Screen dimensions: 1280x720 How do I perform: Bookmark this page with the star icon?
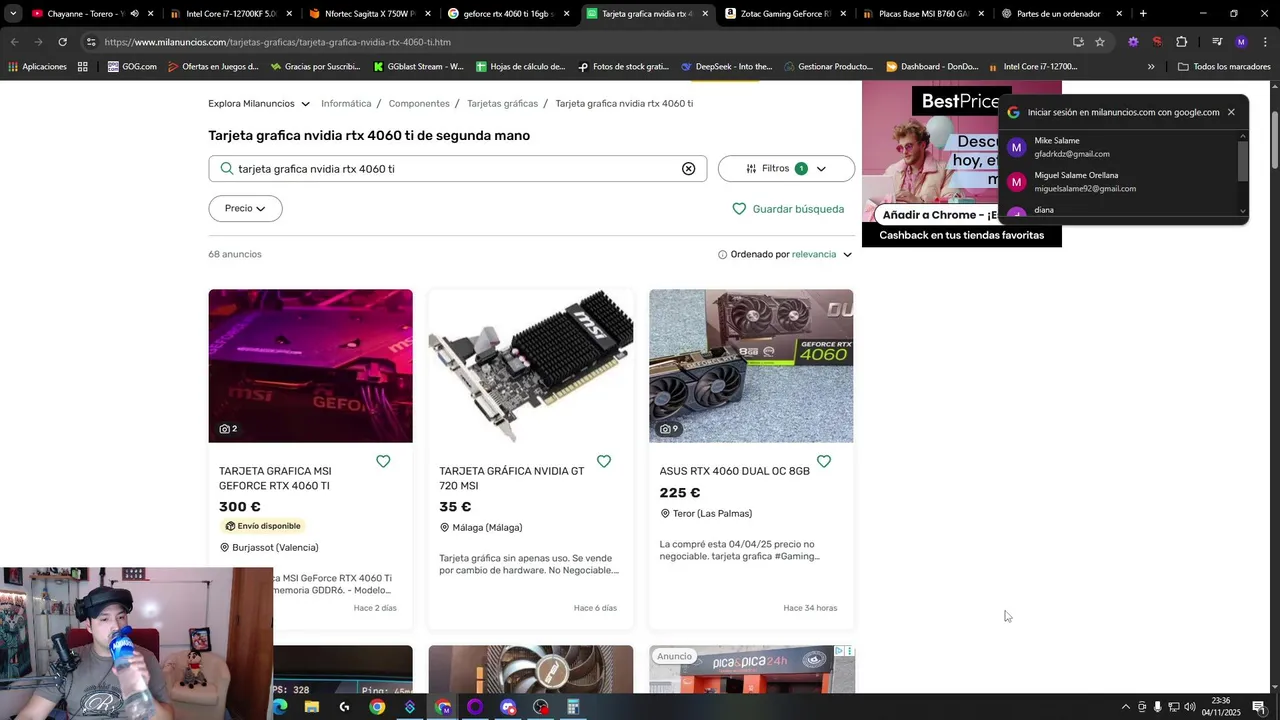1100,42
